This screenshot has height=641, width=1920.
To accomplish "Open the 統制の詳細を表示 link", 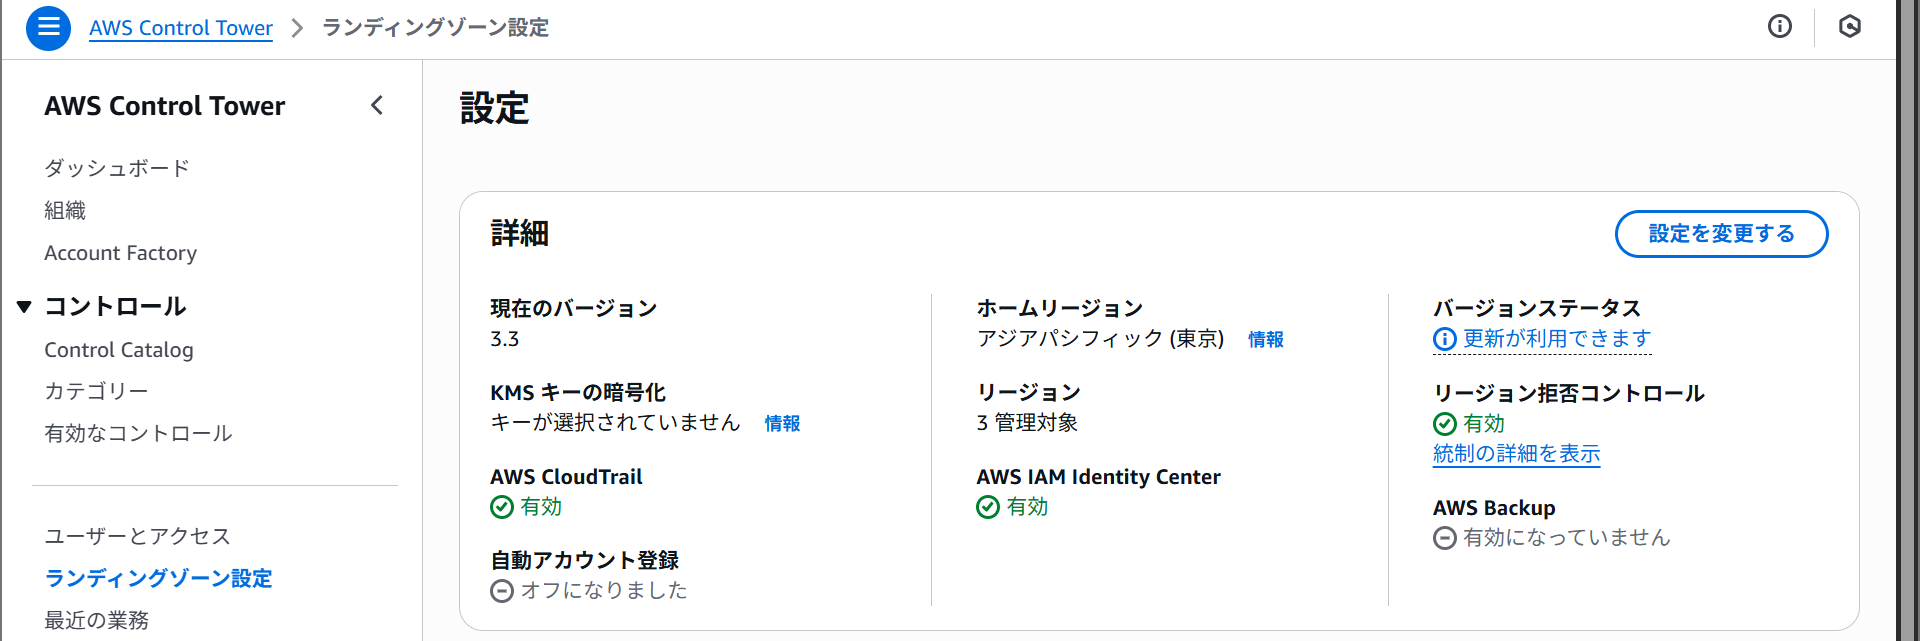I will click(1516, 454).
